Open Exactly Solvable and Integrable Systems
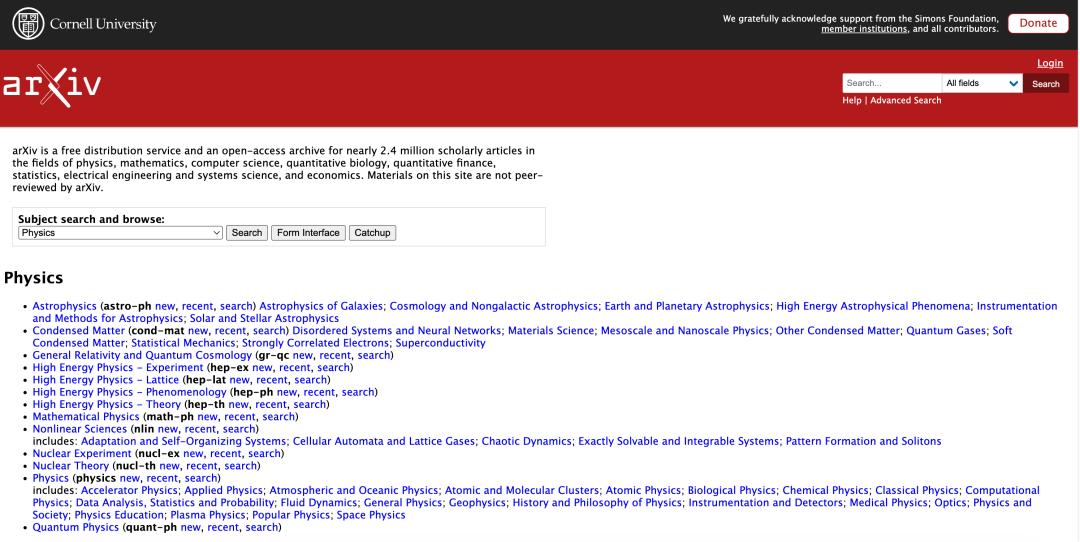Viewport: 1080px width, 542px height. point(678,441)
